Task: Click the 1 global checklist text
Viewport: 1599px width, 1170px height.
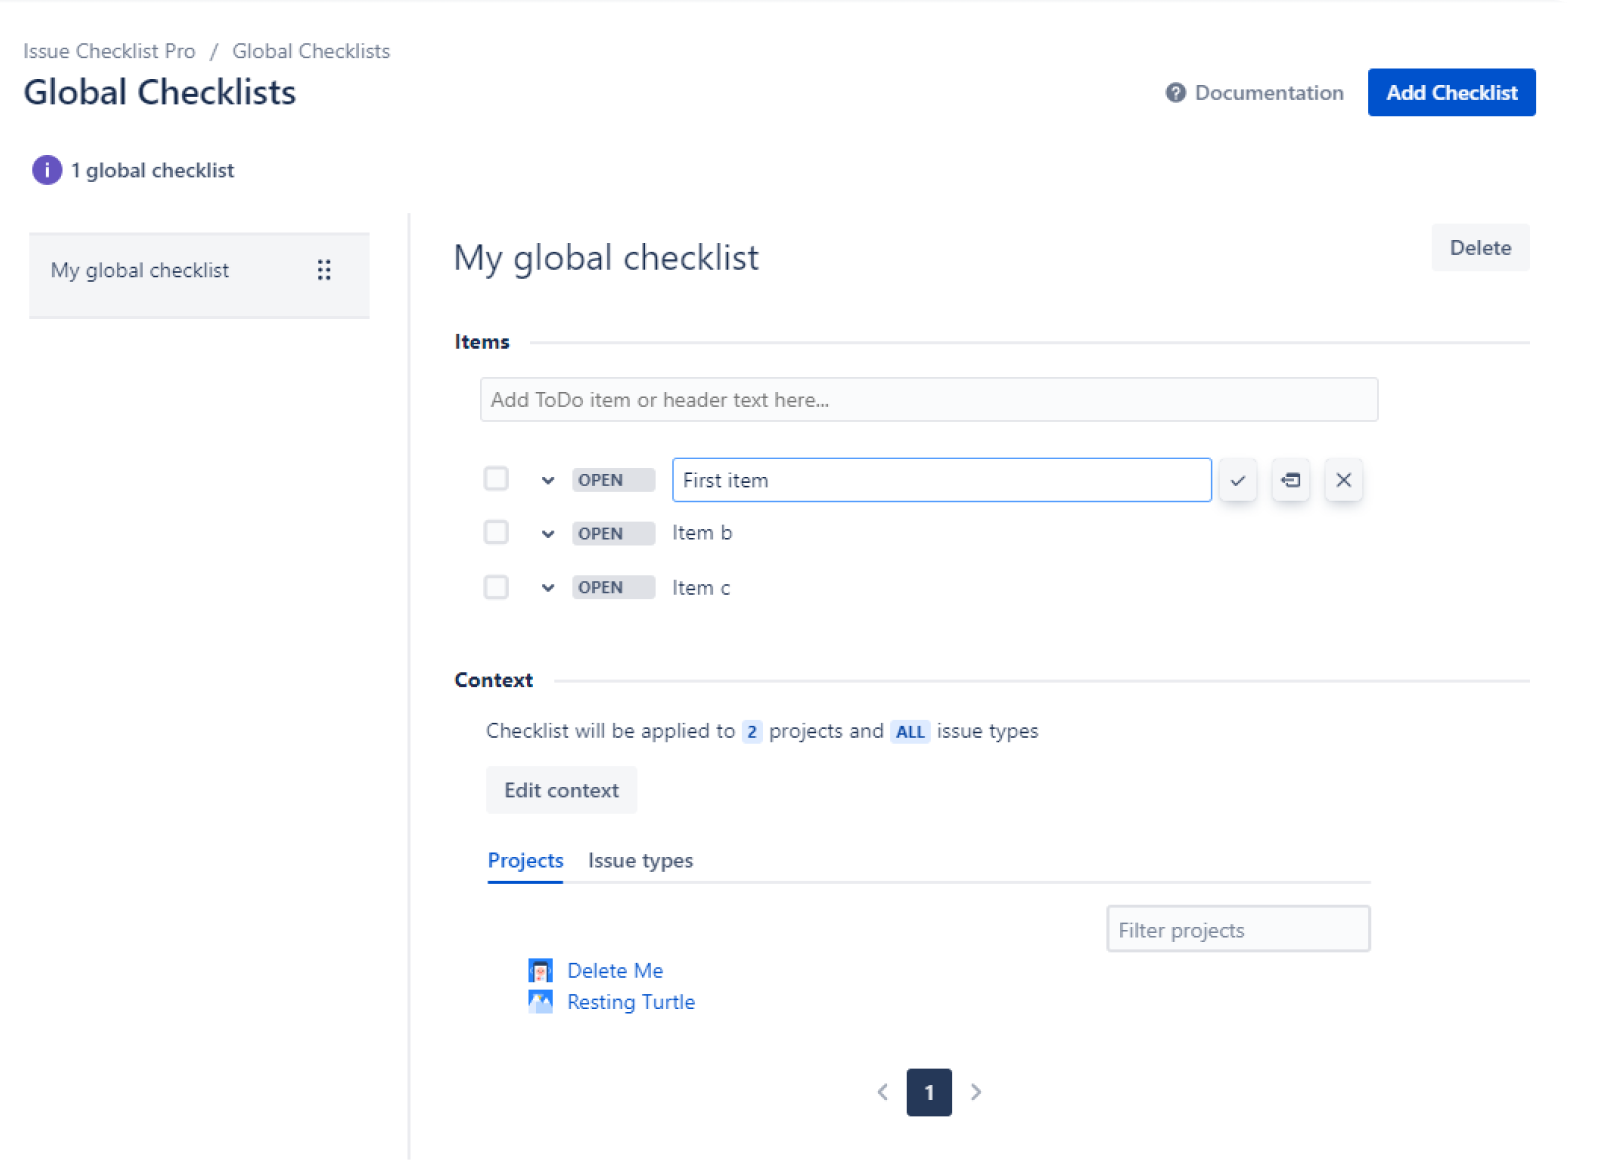Action: pyautogui.click(x=152, y=171)
